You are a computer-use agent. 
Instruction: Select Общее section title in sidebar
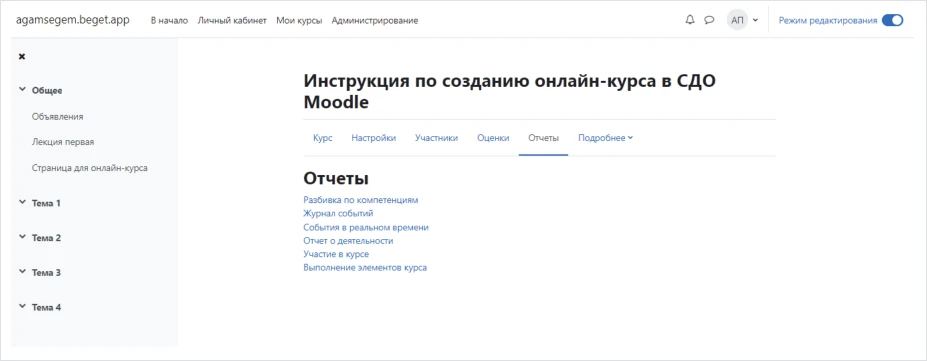47,90
